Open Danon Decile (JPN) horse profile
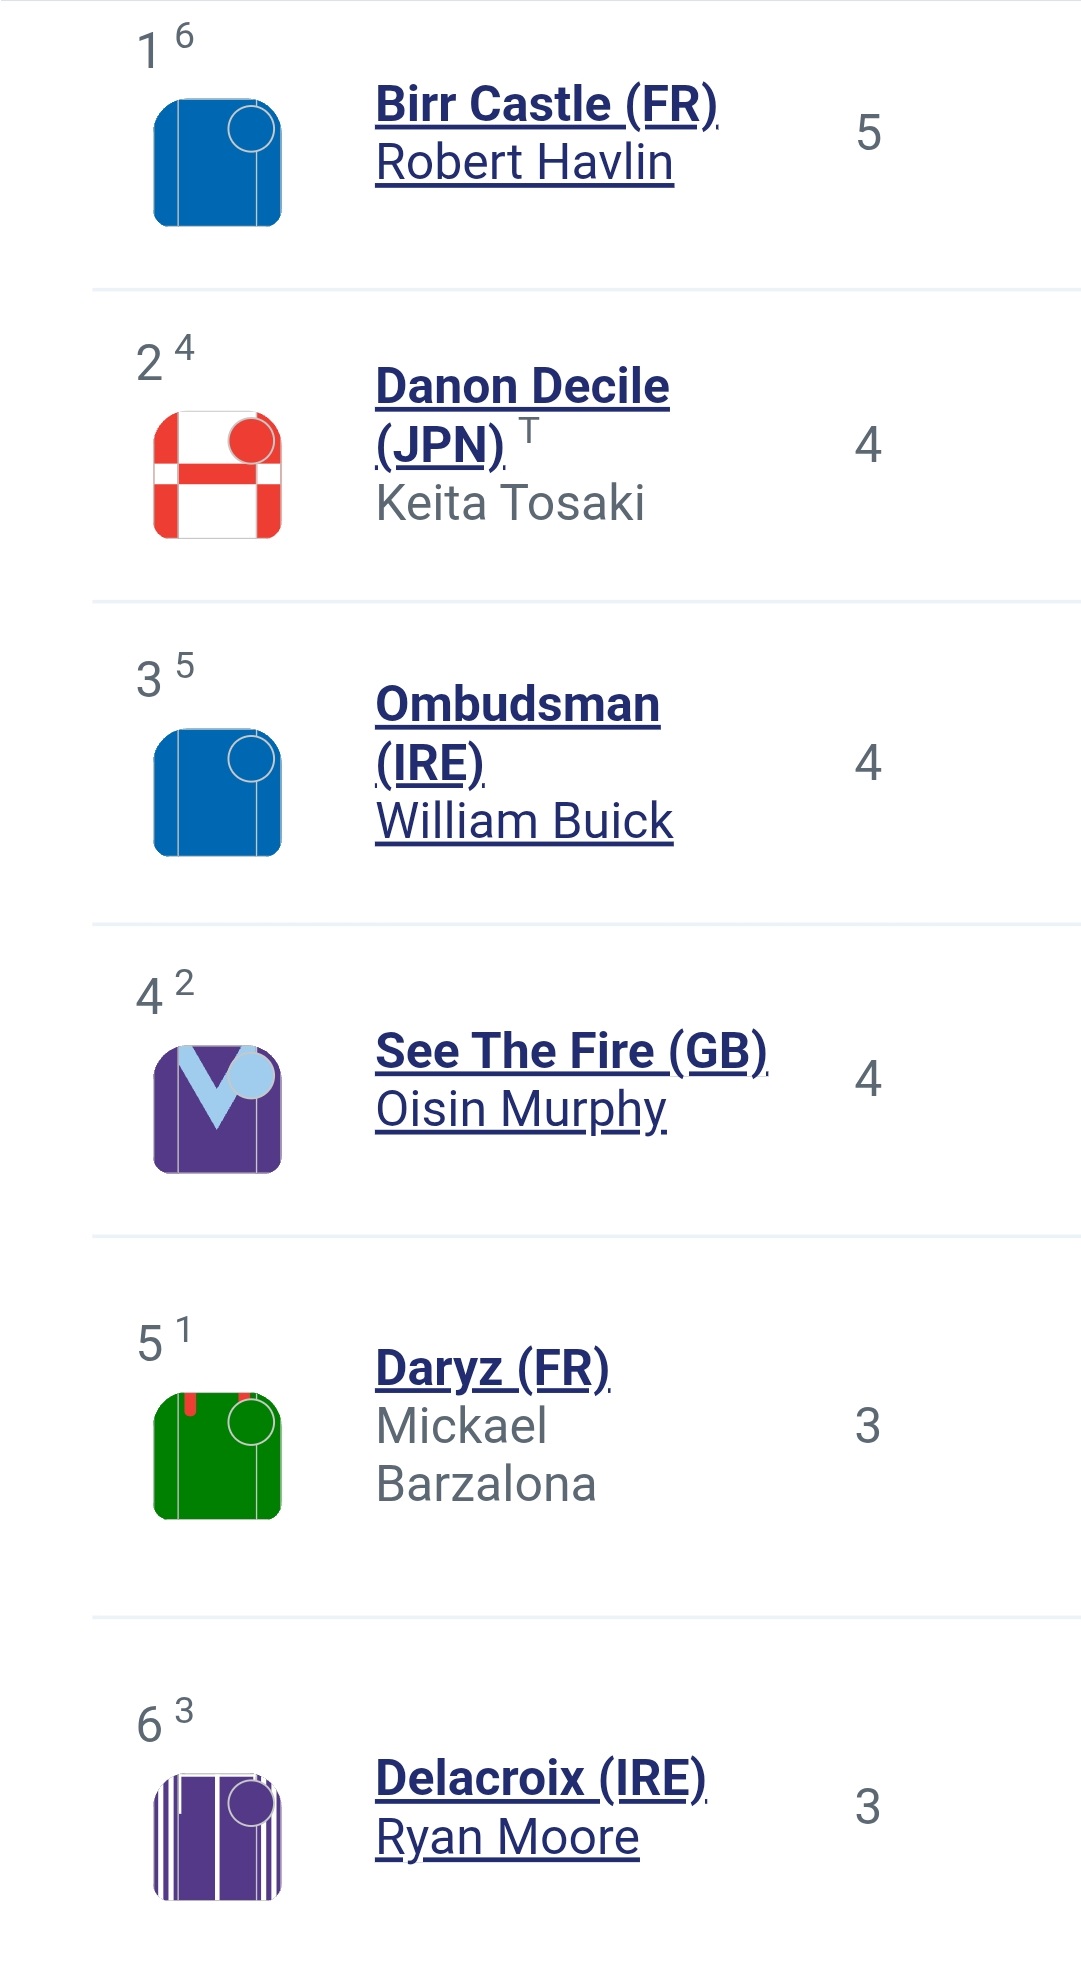1081x1988 pixels. coord(522,415)
